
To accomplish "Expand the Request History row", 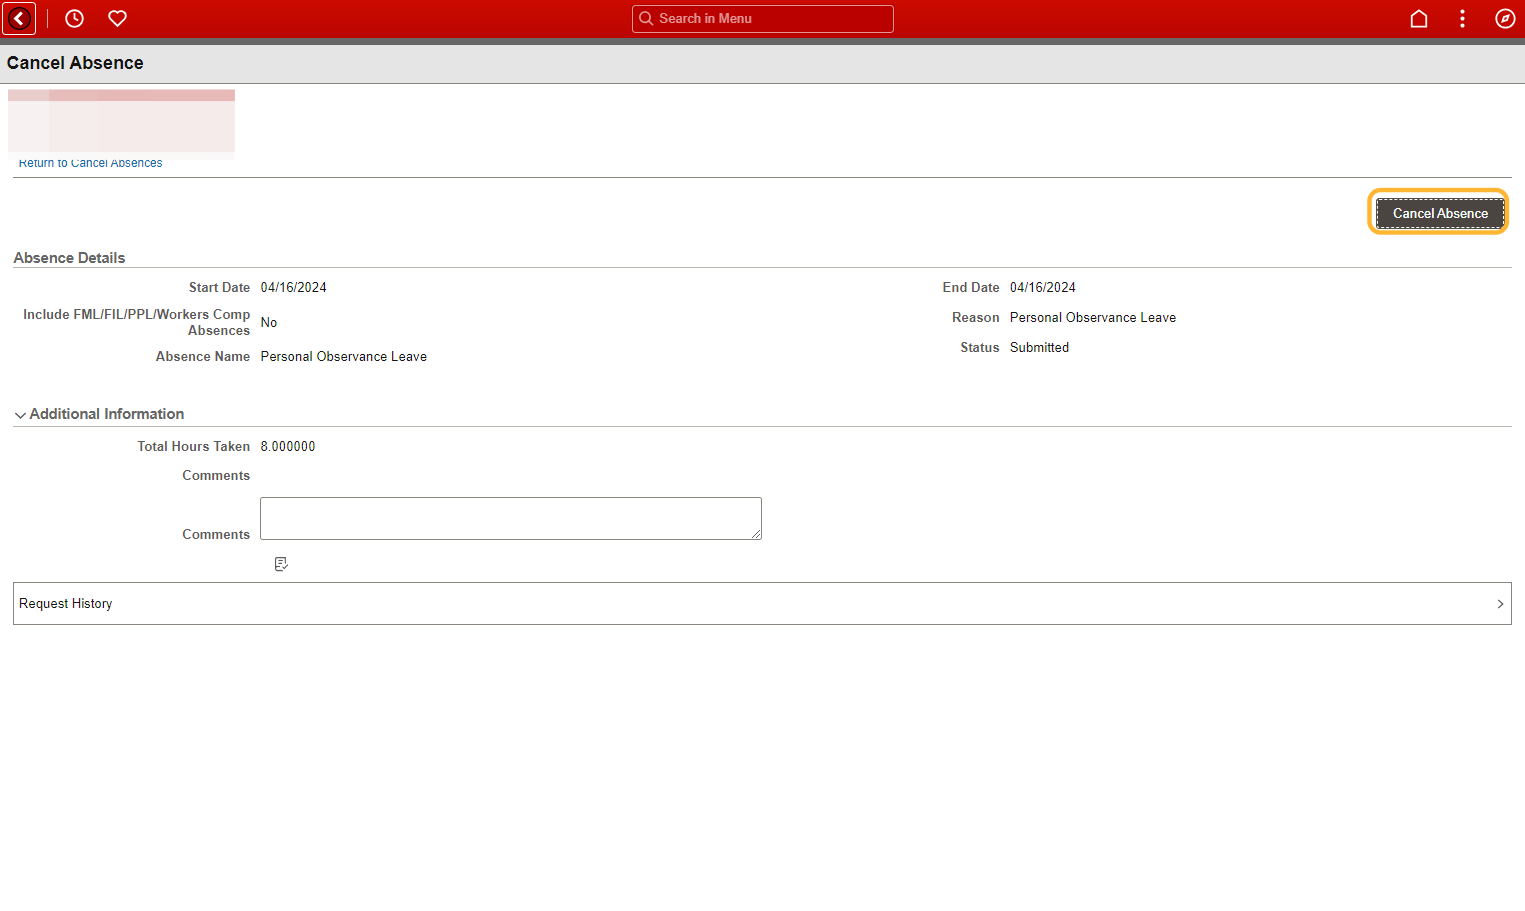I will (x=762, y=603).
